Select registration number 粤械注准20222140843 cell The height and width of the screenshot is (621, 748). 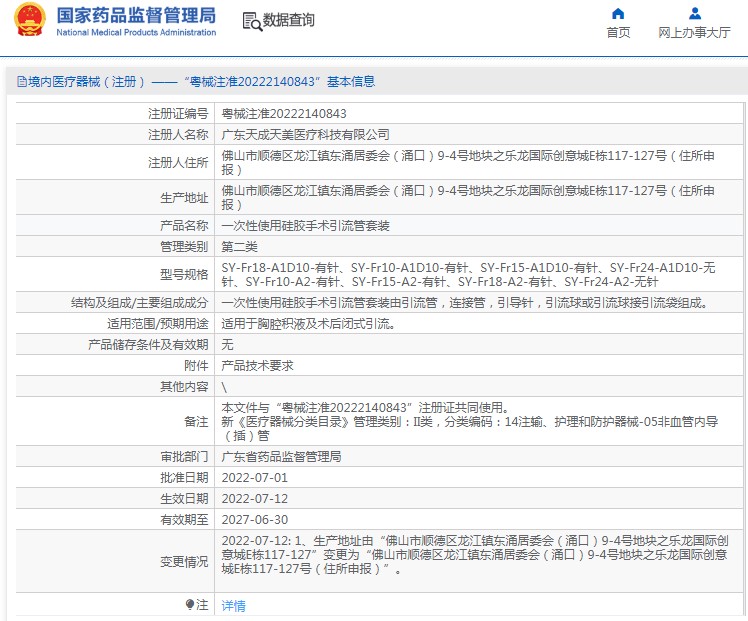point(284,114)
